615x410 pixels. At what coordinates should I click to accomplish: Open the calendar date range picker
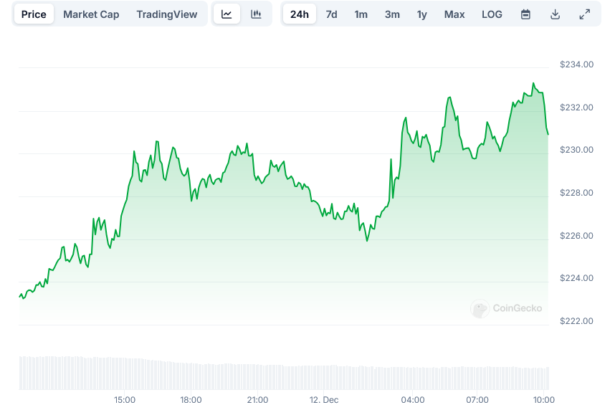click(526, 15)
